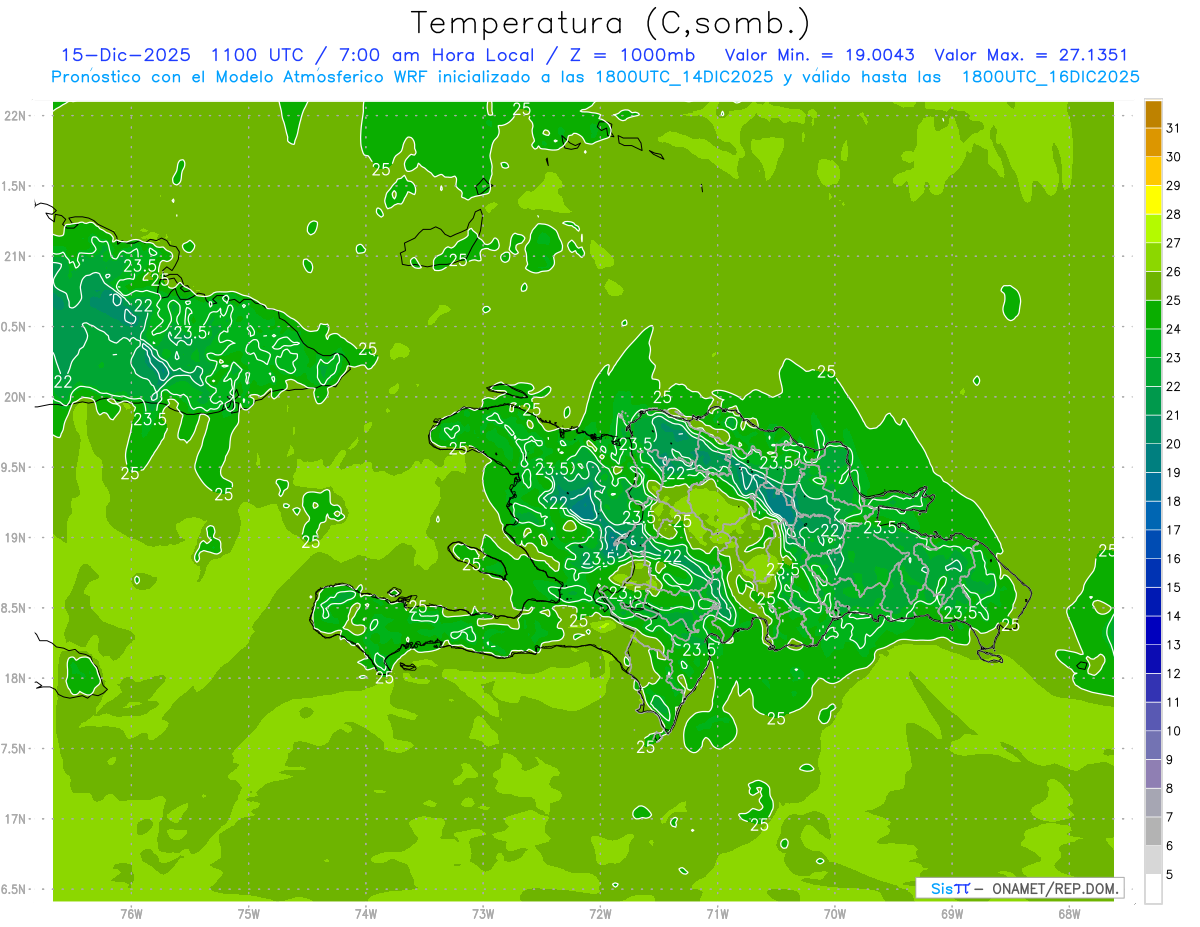Click the 72W longitude axis label
This screenshot has width=1200, height=927.
point(600,913)
